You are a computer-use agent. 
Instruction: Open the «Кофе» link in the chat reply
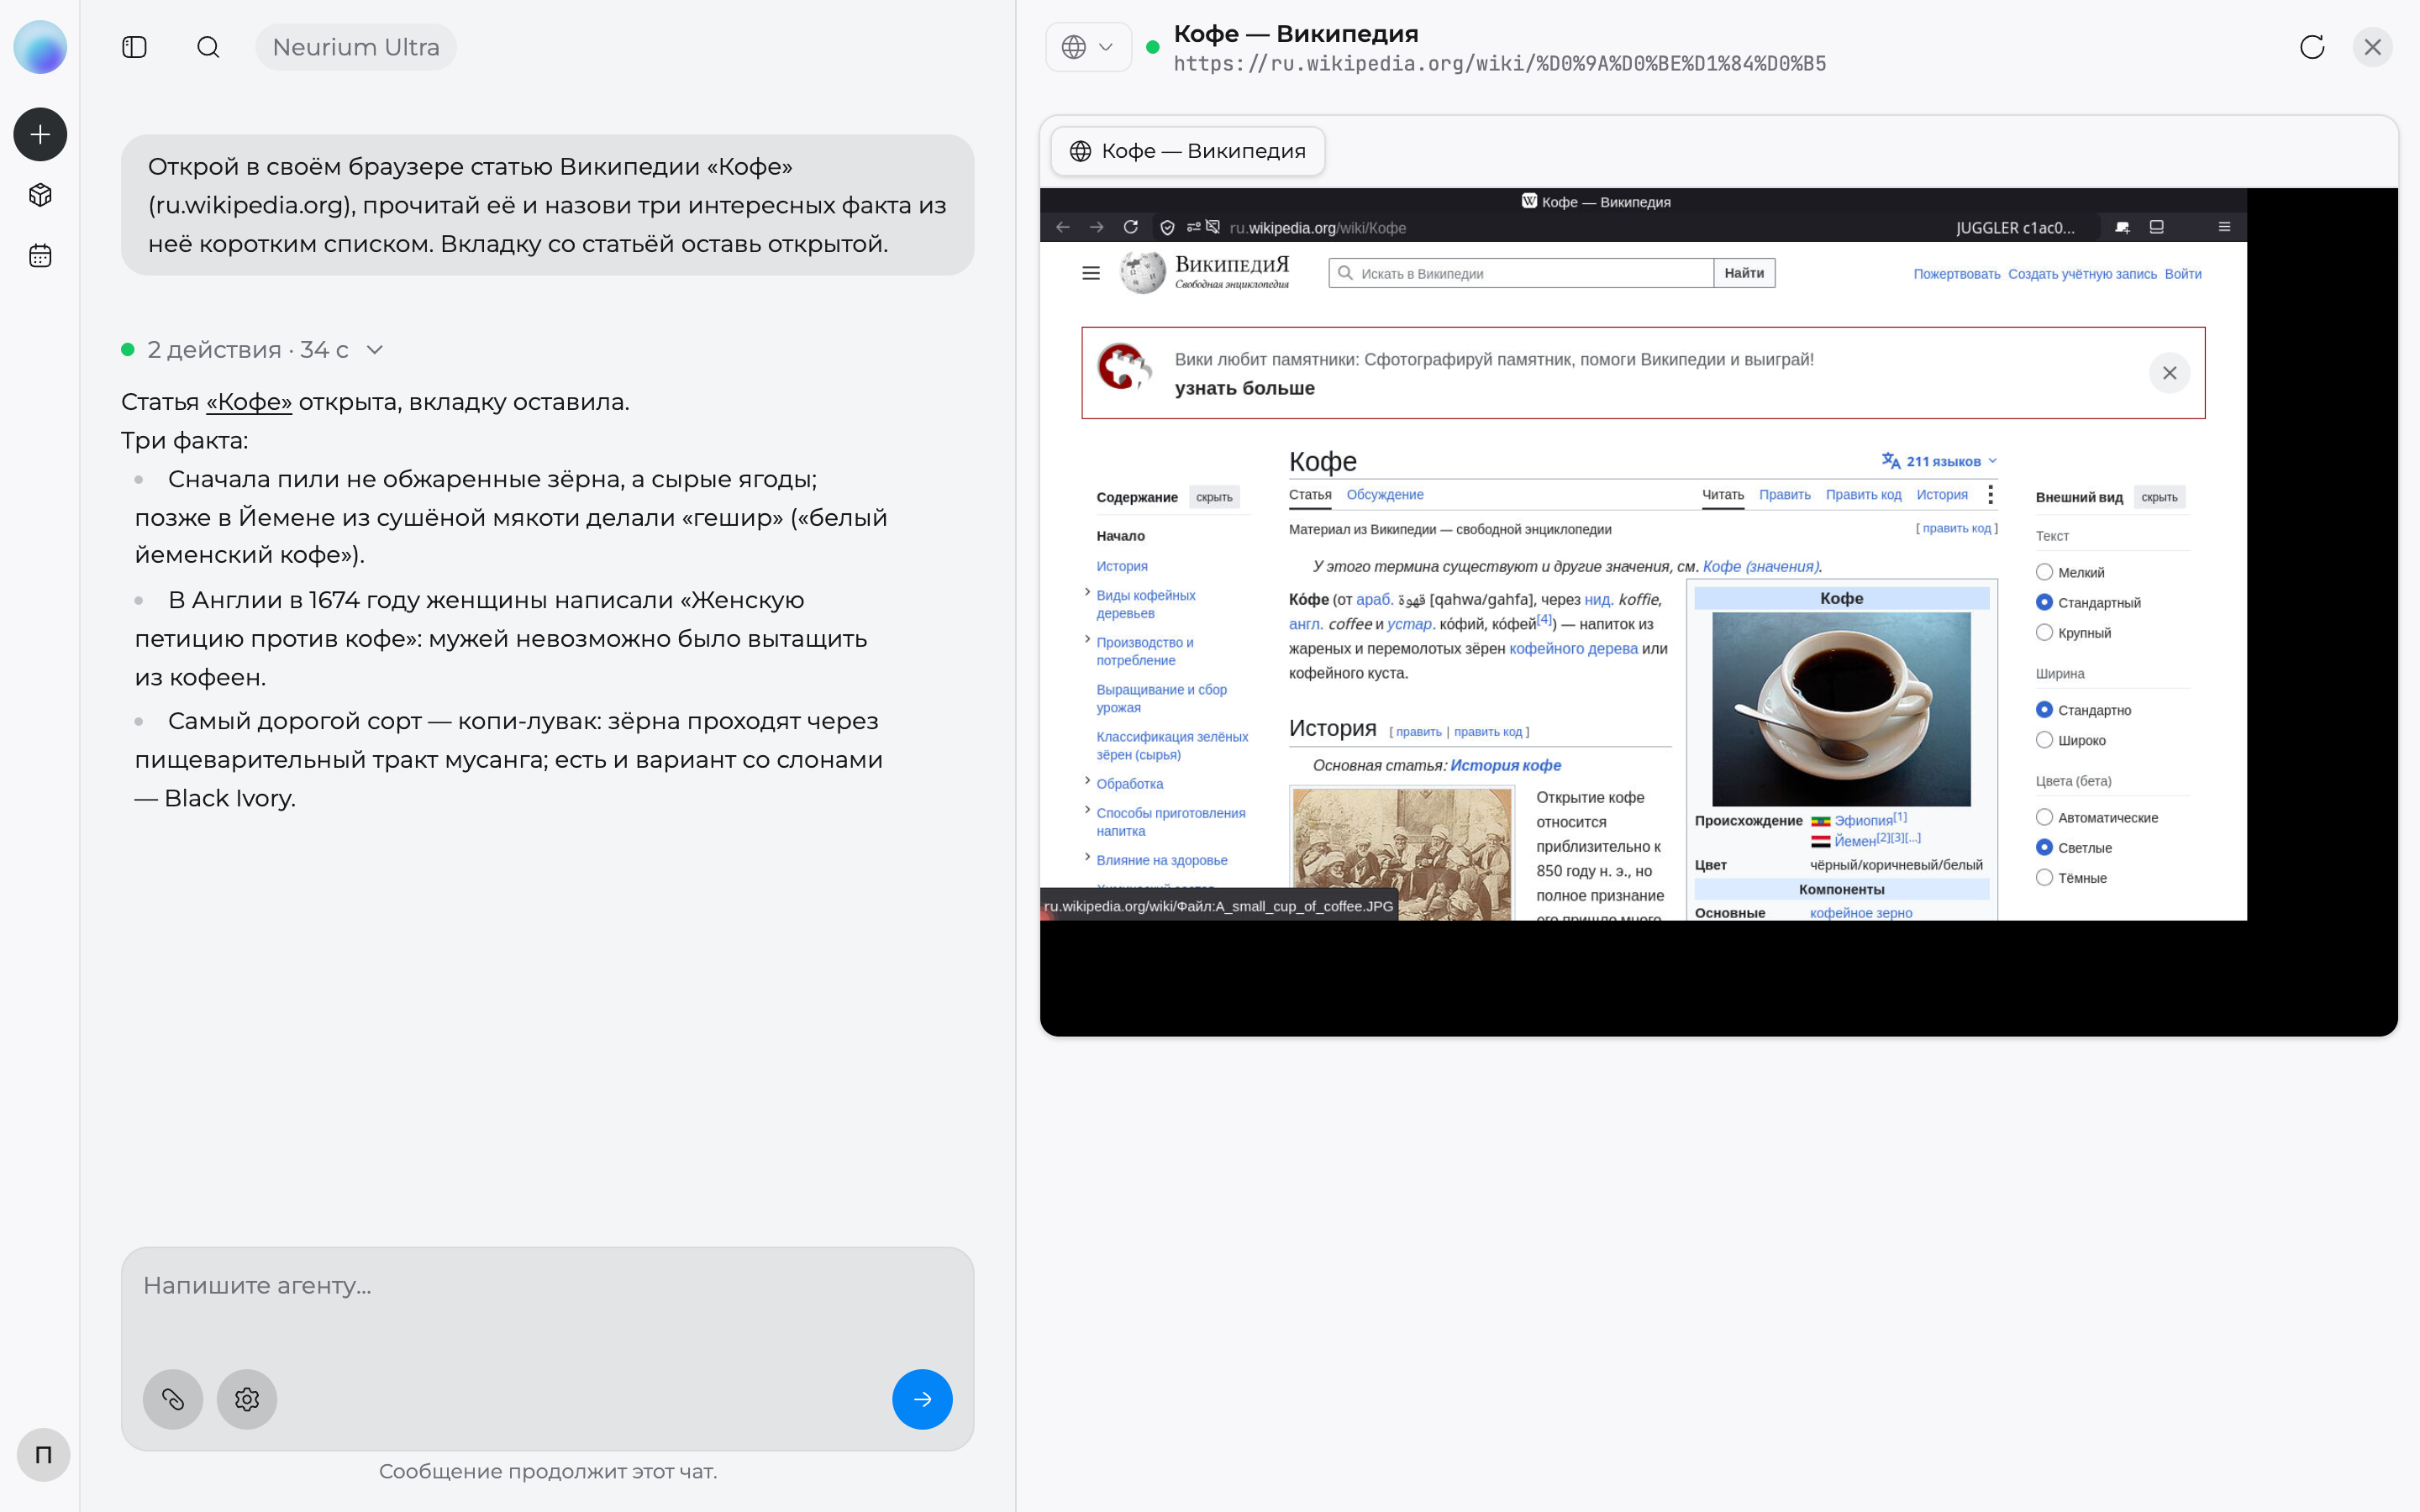249,402
